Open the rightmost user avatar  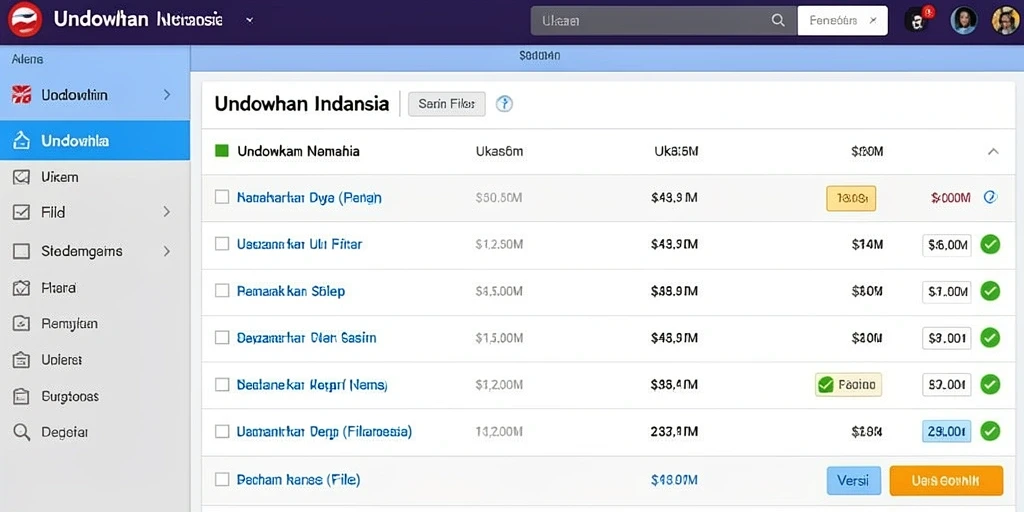(x=1005, y=20)
